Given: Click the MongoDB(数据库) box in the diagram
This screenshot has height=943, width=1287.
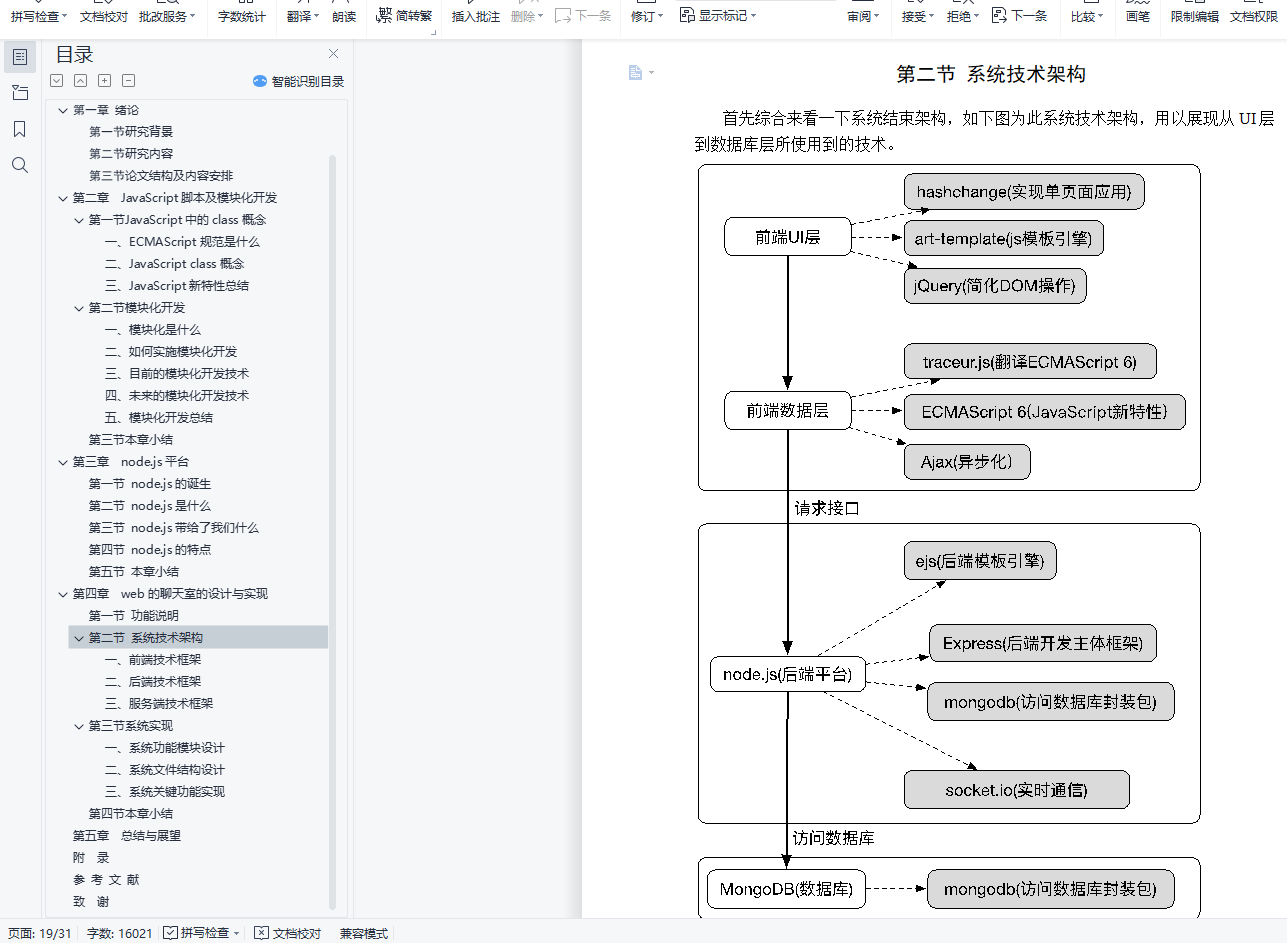Looking at the screenshot, I should [787, 889].
